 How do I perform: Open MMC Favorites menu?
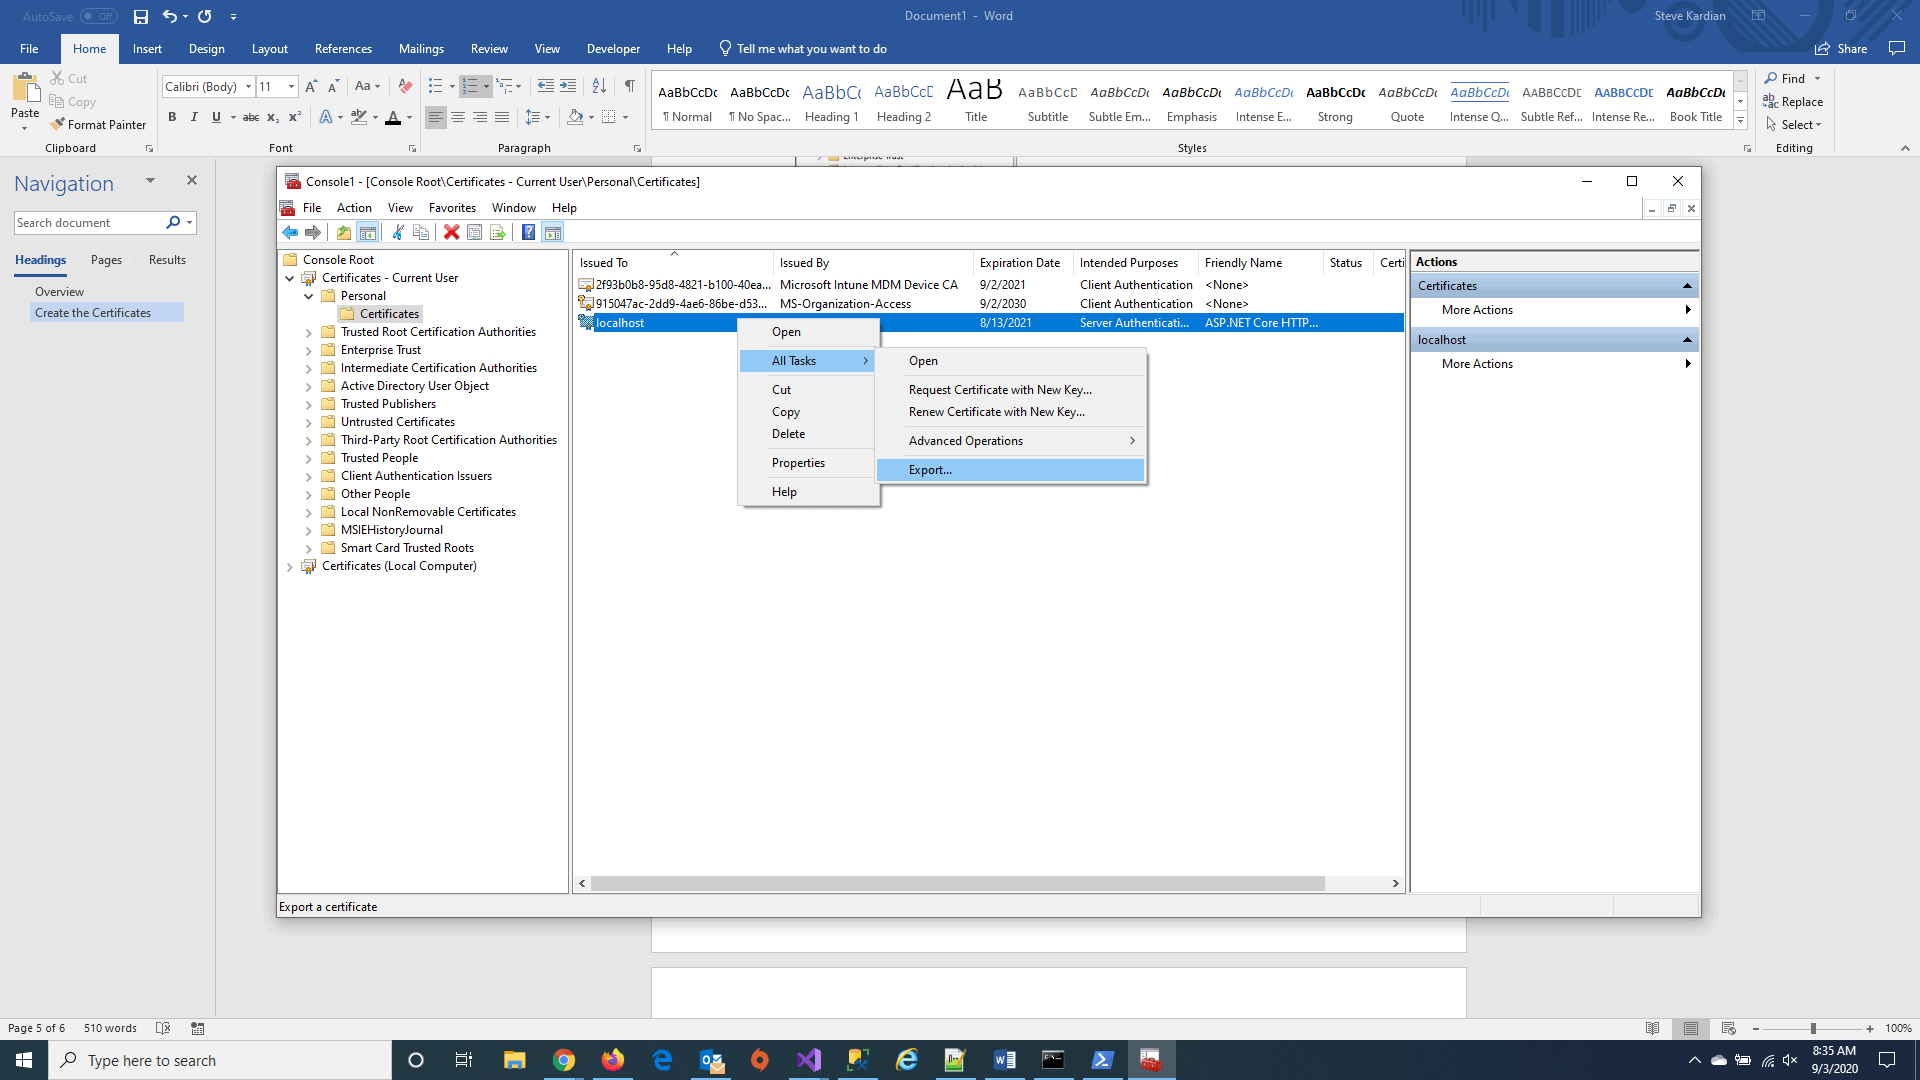[x=452, y=208]
